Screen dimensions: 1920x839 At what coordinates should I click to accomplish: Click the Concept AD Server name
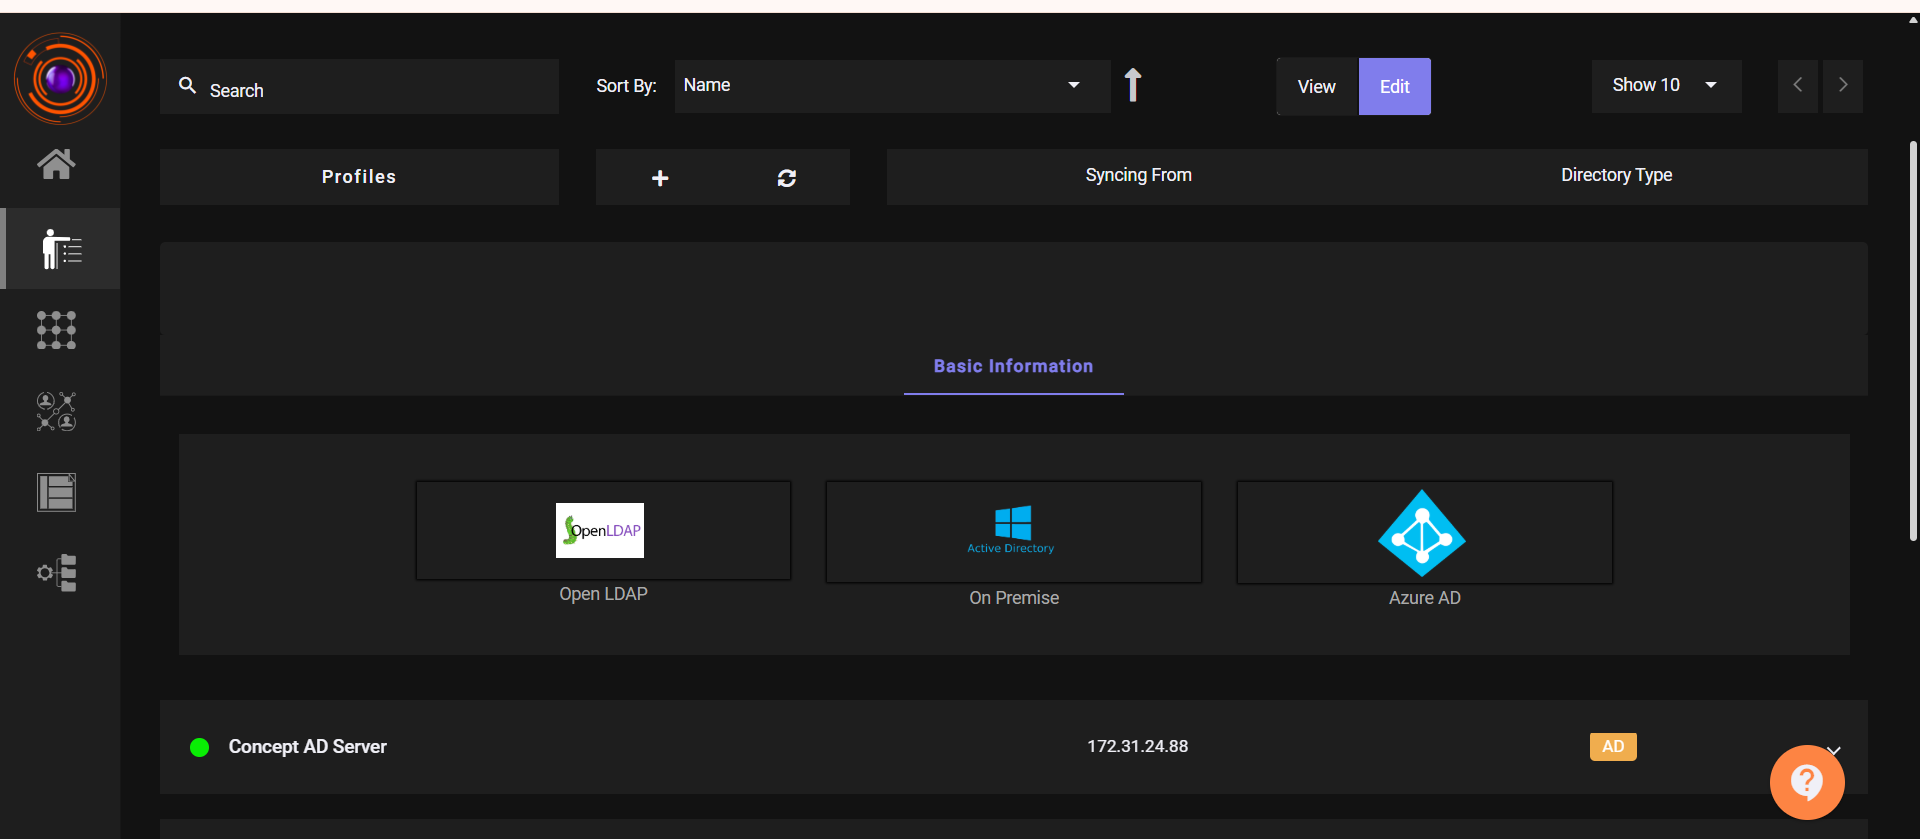pos(307,747)
